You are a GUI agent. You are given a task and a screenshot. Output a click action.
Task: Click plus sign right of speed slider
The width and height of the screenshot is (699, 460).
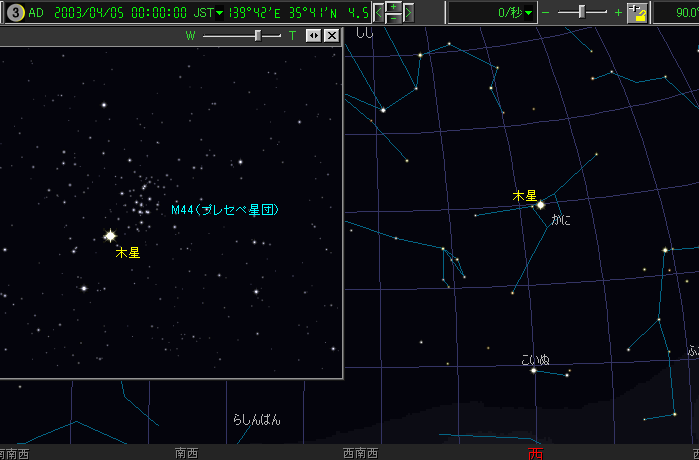(x=618, y=12)
